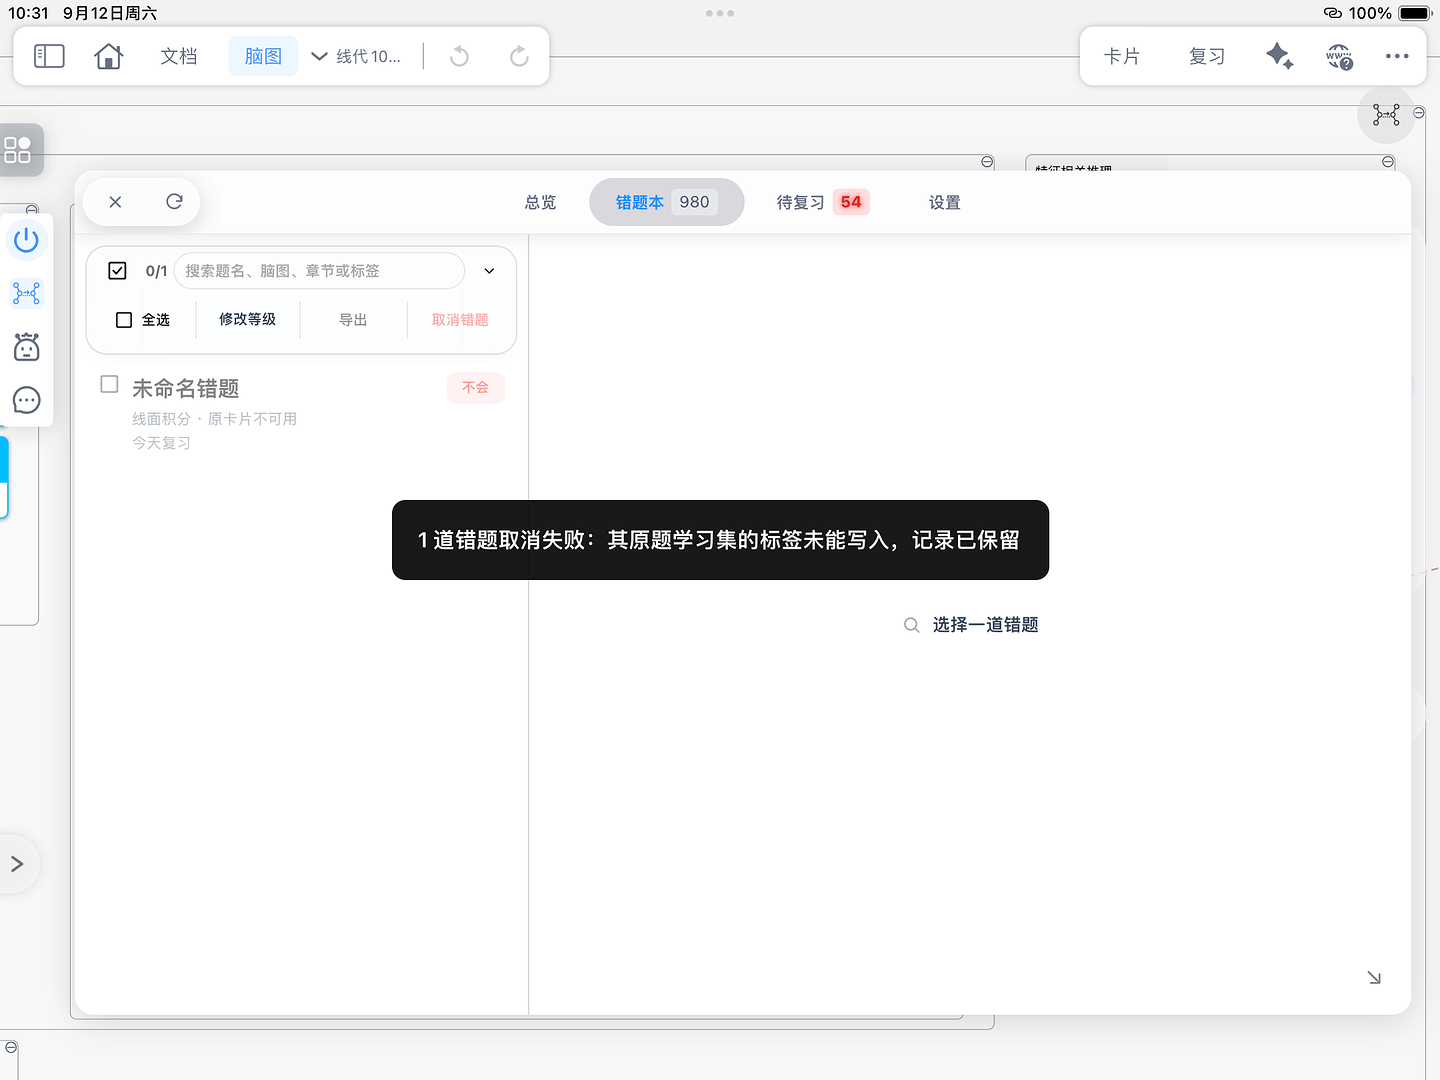Tap the mind map structure button at top right
This screenshot has height=1080, width=1440.
(1386, 115)
